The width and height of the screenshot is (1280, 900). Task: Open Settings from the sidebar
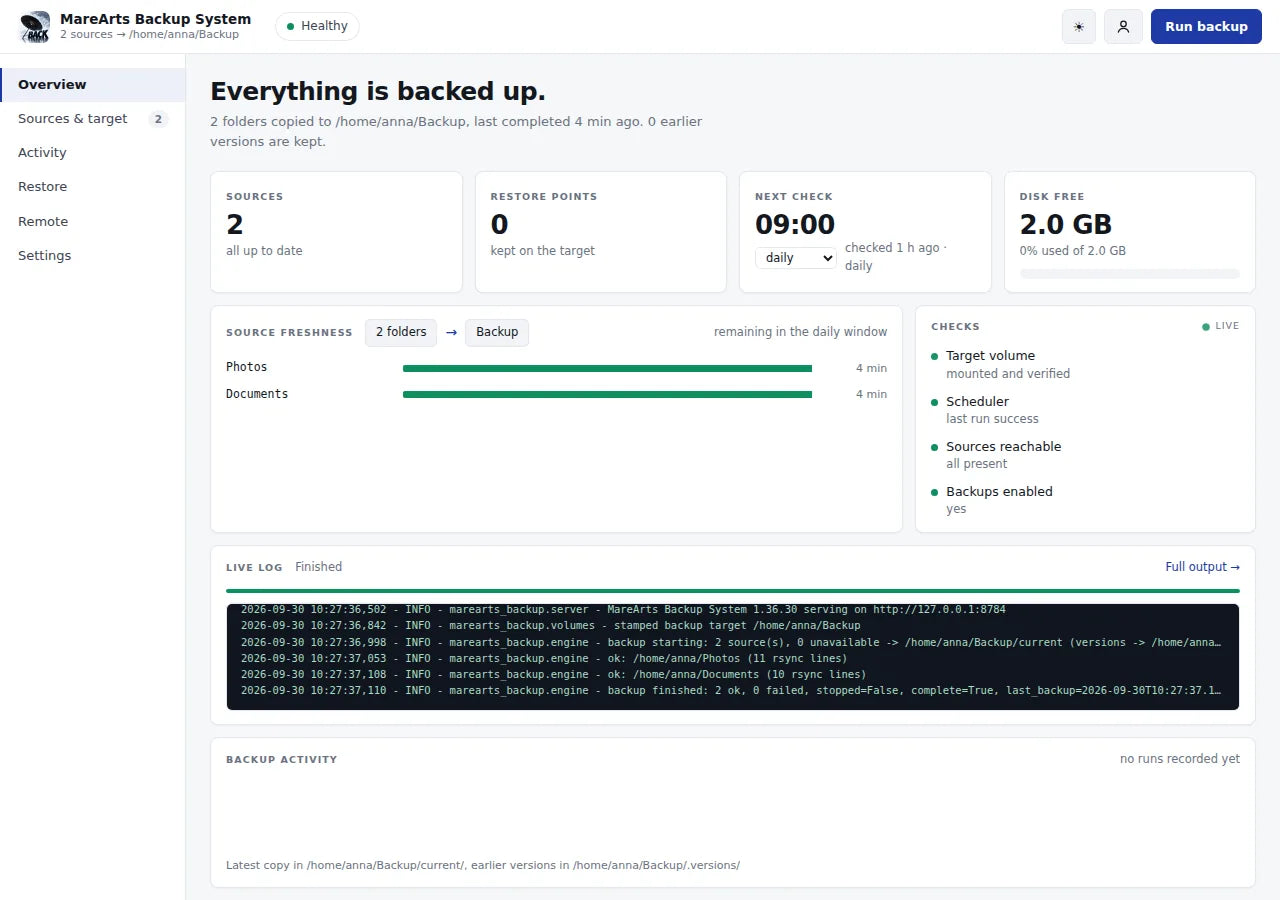point(93,256)
